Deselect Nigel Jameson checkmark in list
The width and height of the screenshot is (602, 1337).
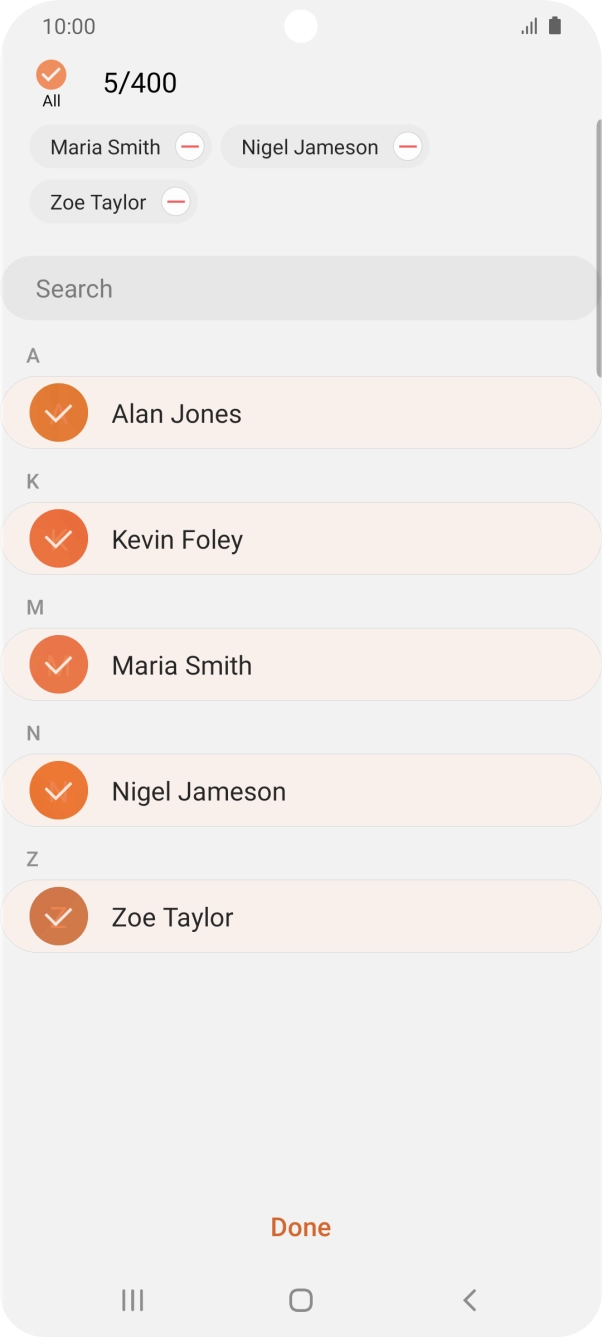(59, 791)
